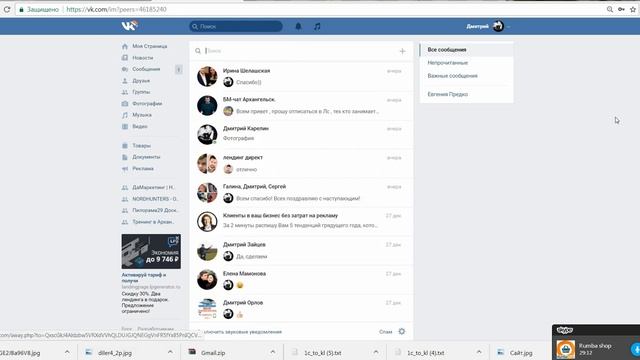Click БМ-чат Архангельск chat avatar
The width and height of the screenshot is (640, 360).
click(x=207, y=106)
